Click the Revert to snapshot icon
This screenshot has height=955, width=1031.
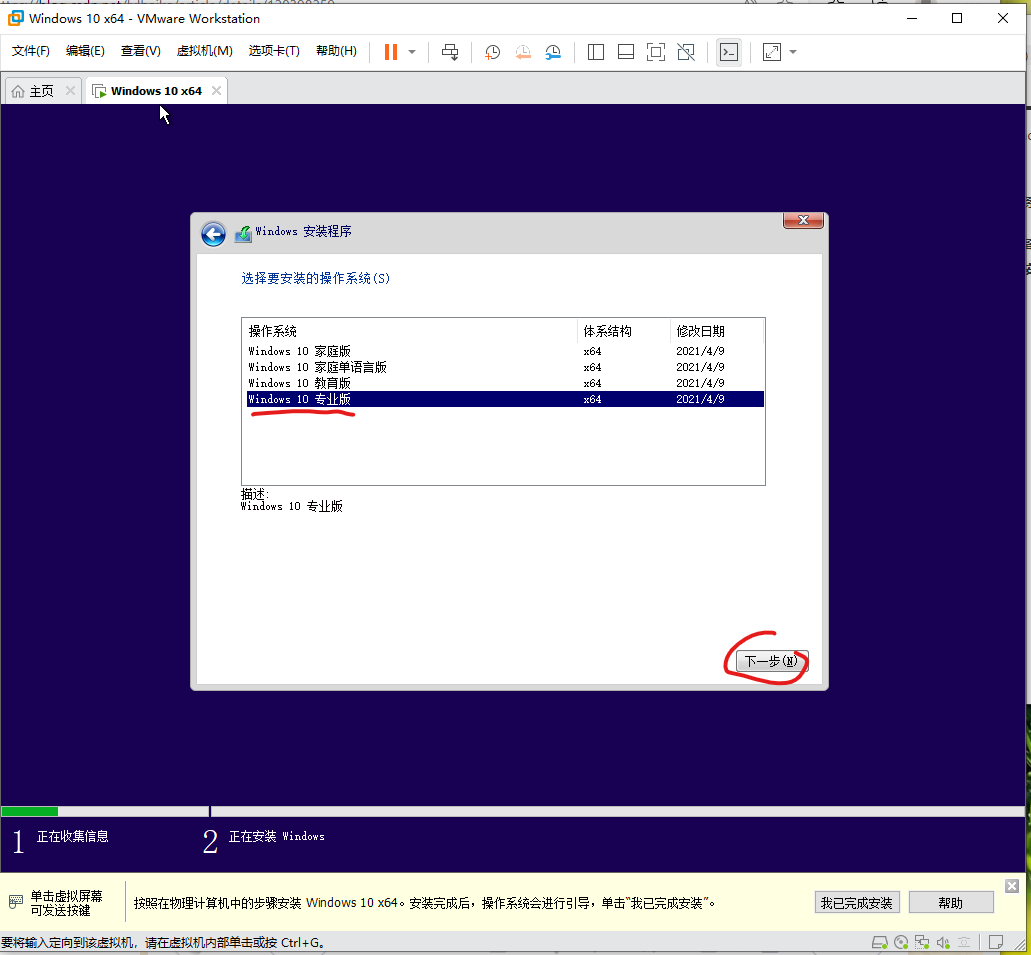tap(523, 52)
